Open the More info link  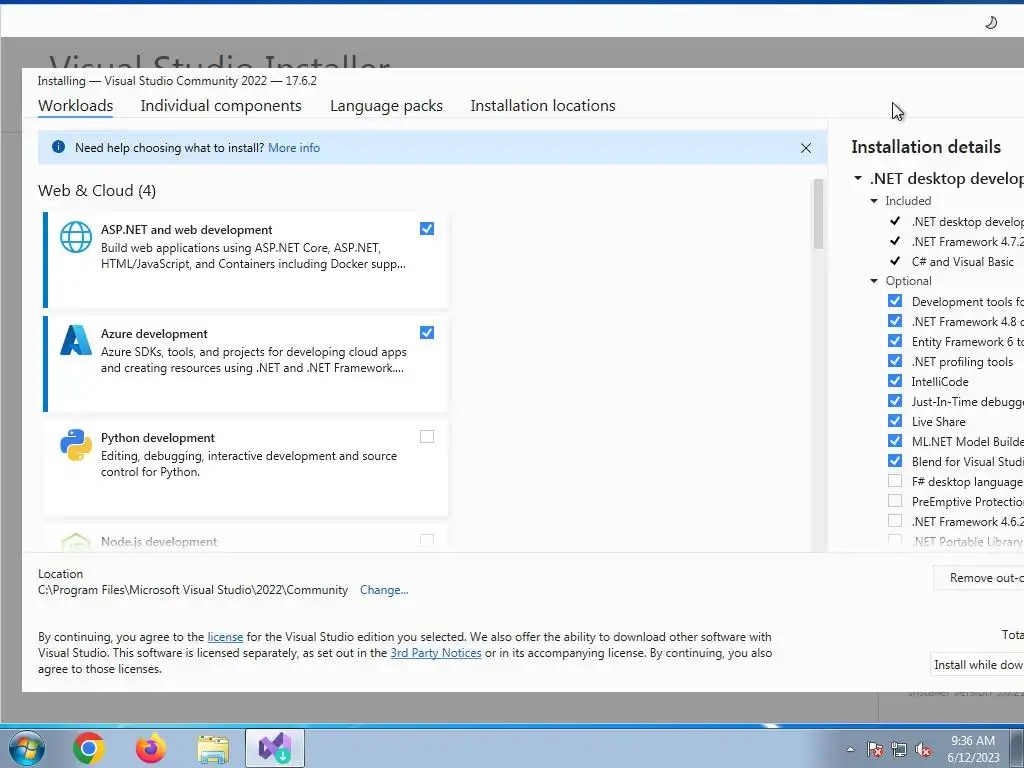point(294,148)
